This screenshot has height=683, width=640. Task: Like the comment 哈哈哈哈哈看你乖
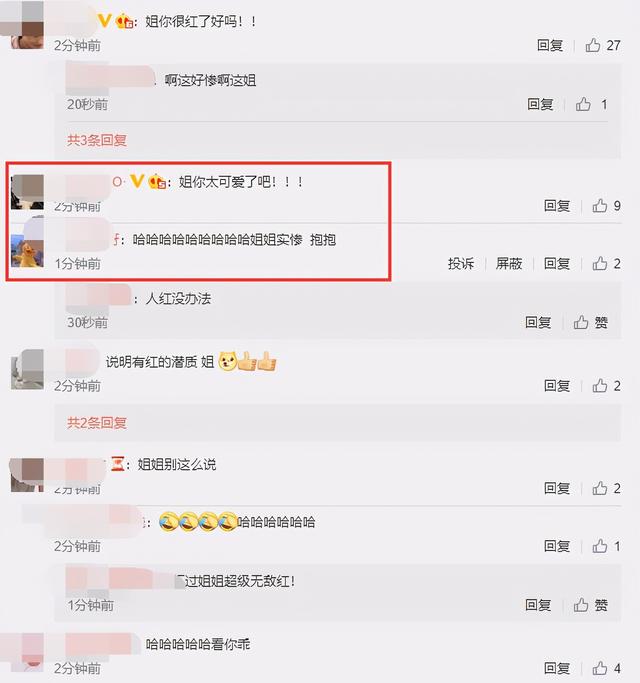coord(606,668)
